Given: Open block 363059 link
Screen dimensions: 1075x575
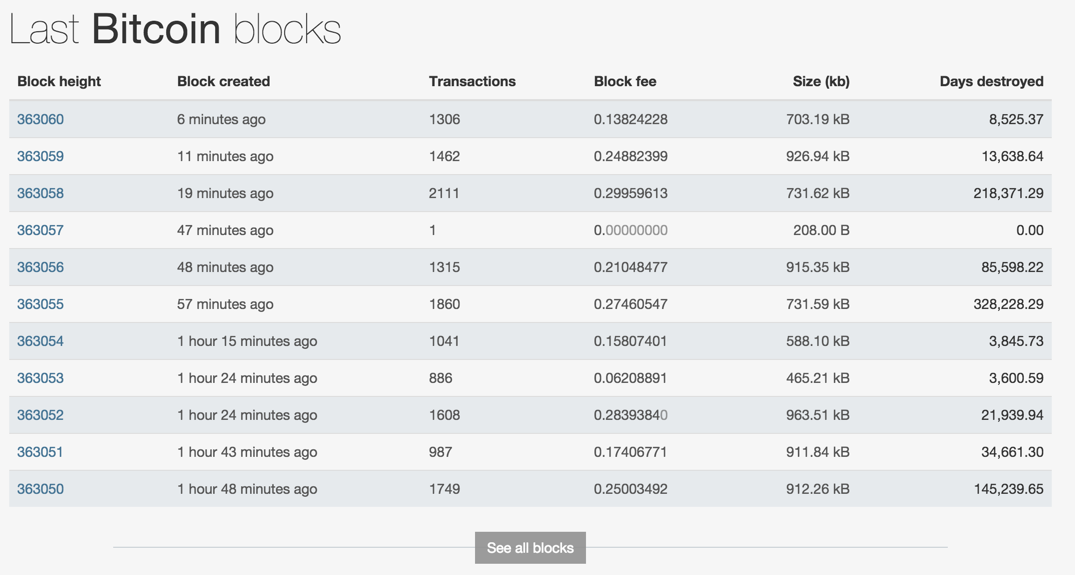Looking at the screenshot, I should coord(40,156).
